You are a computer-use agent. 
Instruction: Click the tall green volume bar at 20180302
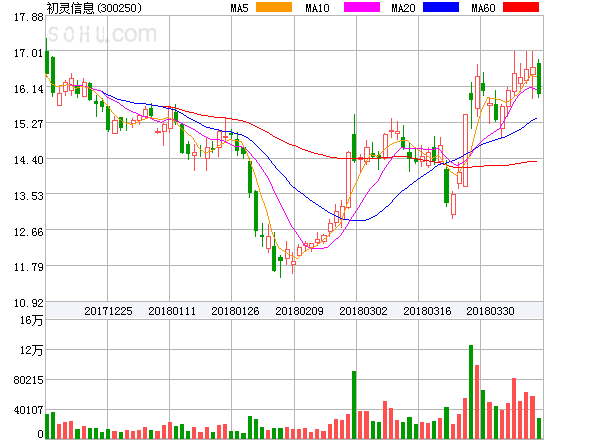click(x=354, y=405)
